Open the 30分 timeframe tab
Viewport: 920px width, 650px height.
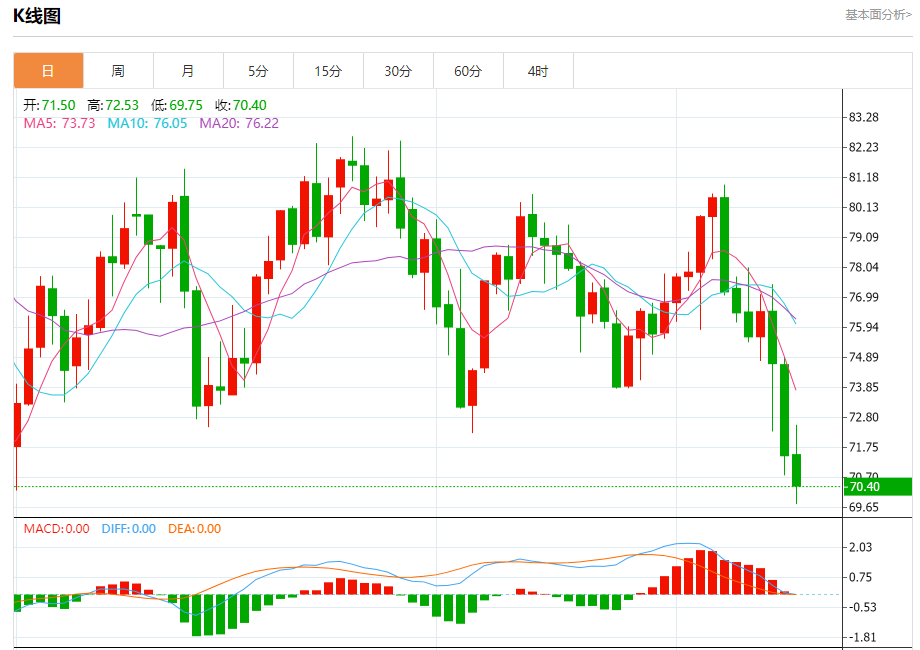398,71
